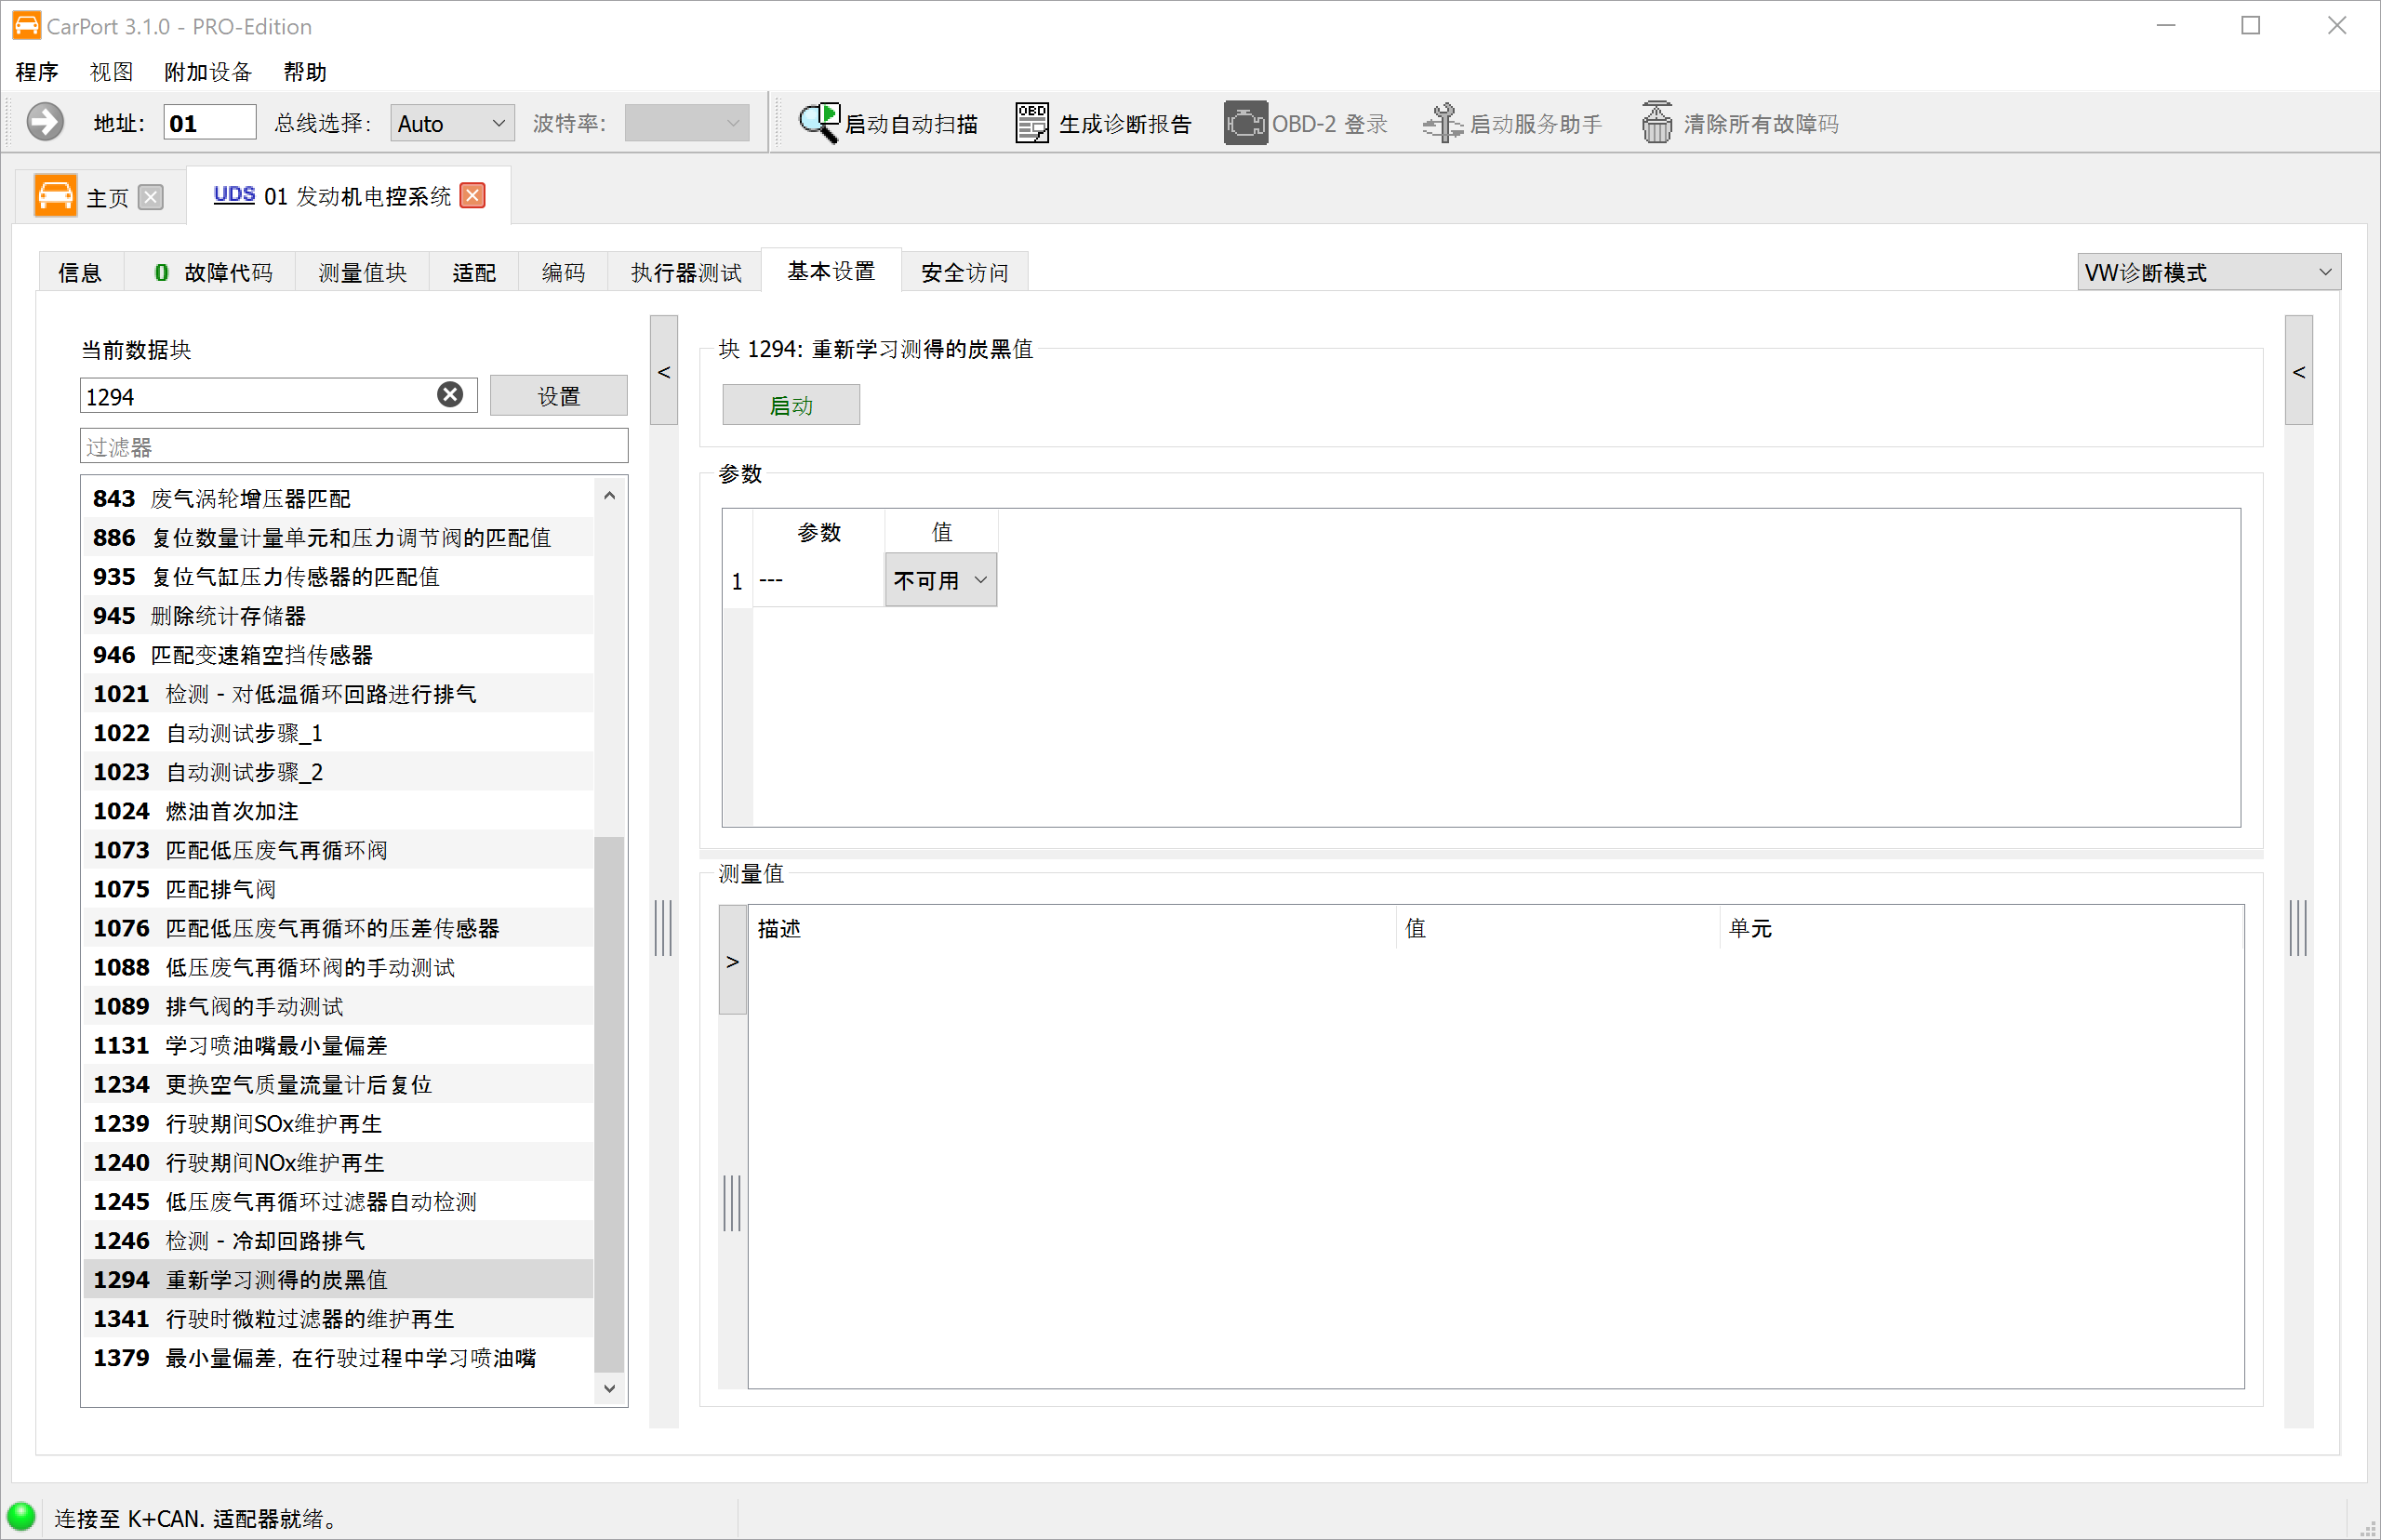2381x1540 pixels.
Task: Open the VW诊断模式 dropdown
Action: 2209,272
